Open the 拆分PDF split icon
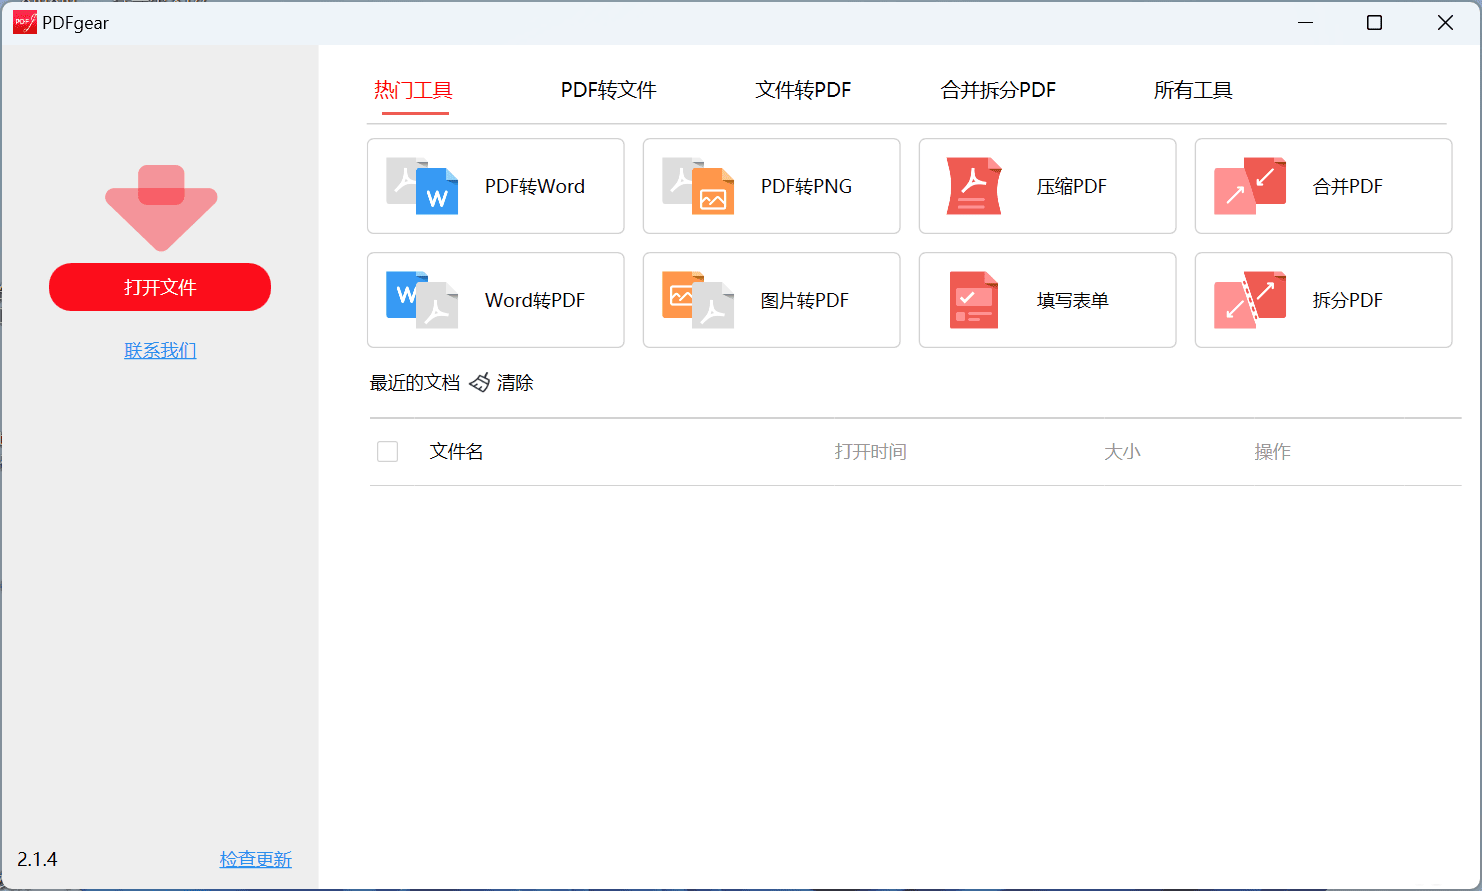Viewport: 1482px width, 891px height. coord(1249,300)
